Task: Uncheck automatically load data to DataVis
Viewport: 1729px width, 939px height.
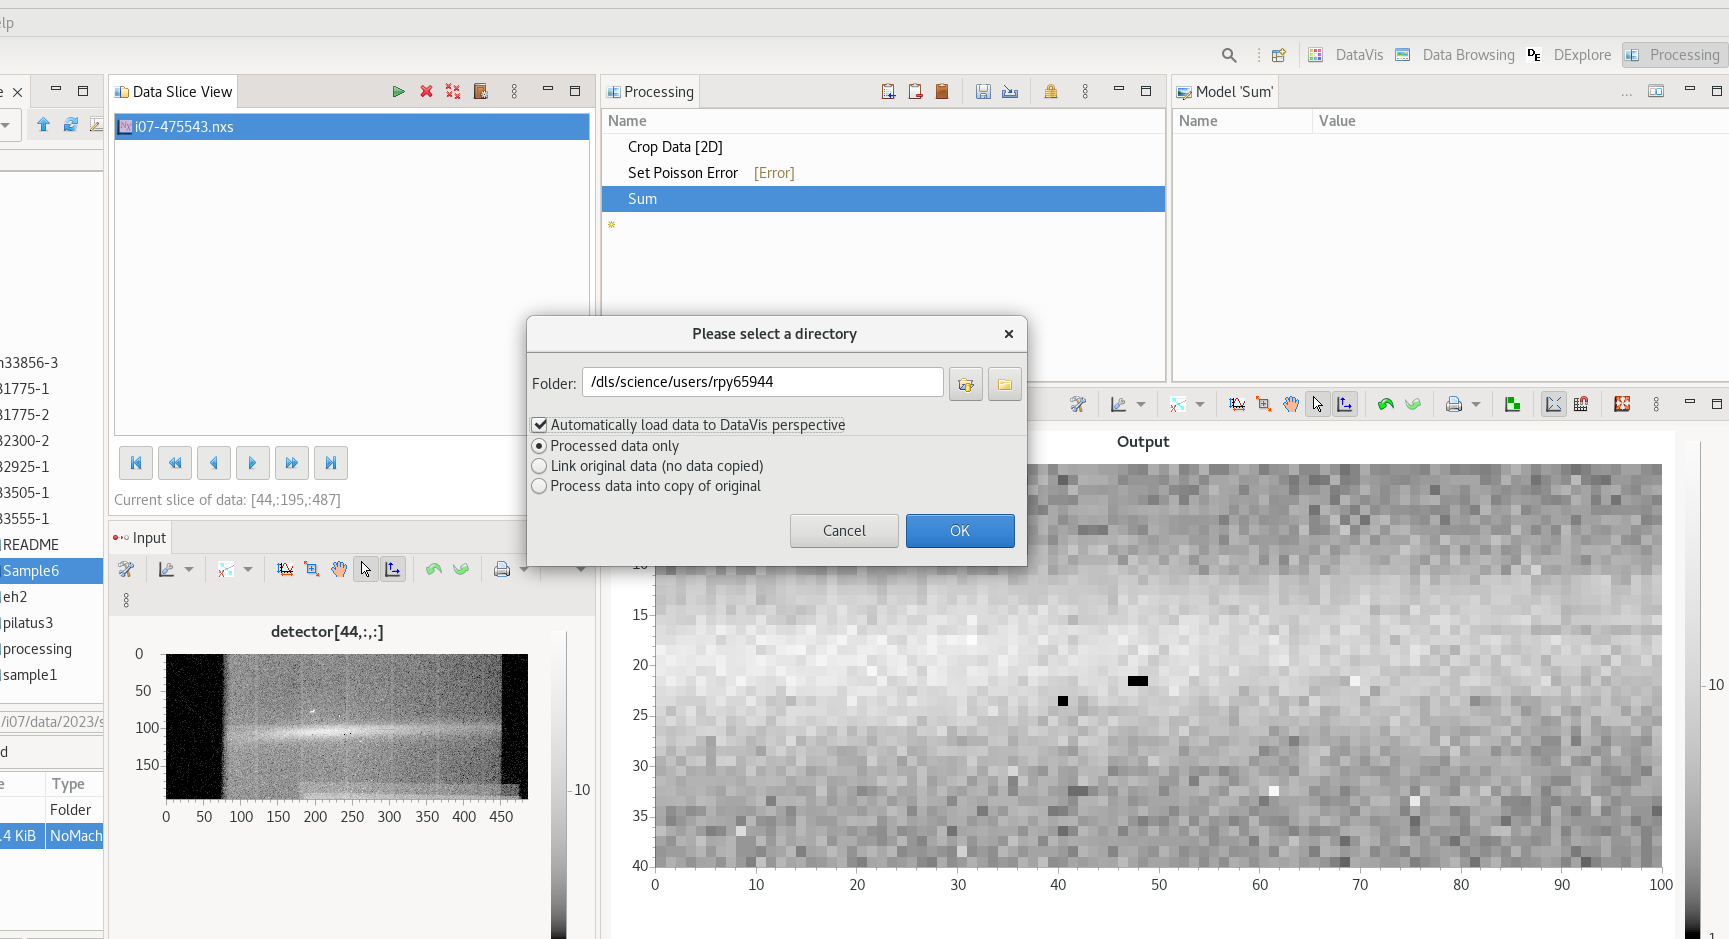Action: point(540,425)
